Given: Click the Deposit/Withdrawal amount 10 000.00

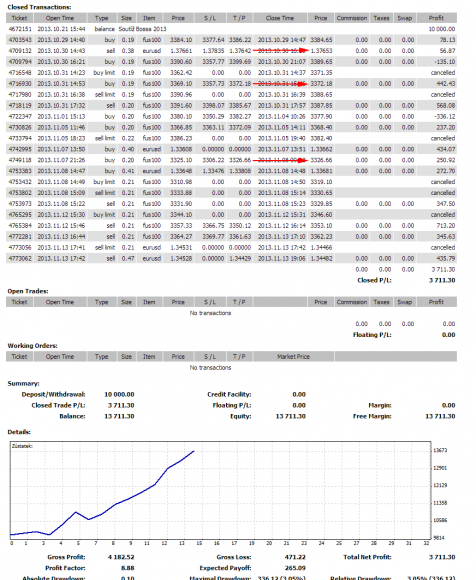Looking at the screenshot, I should [x=119, y=395].
